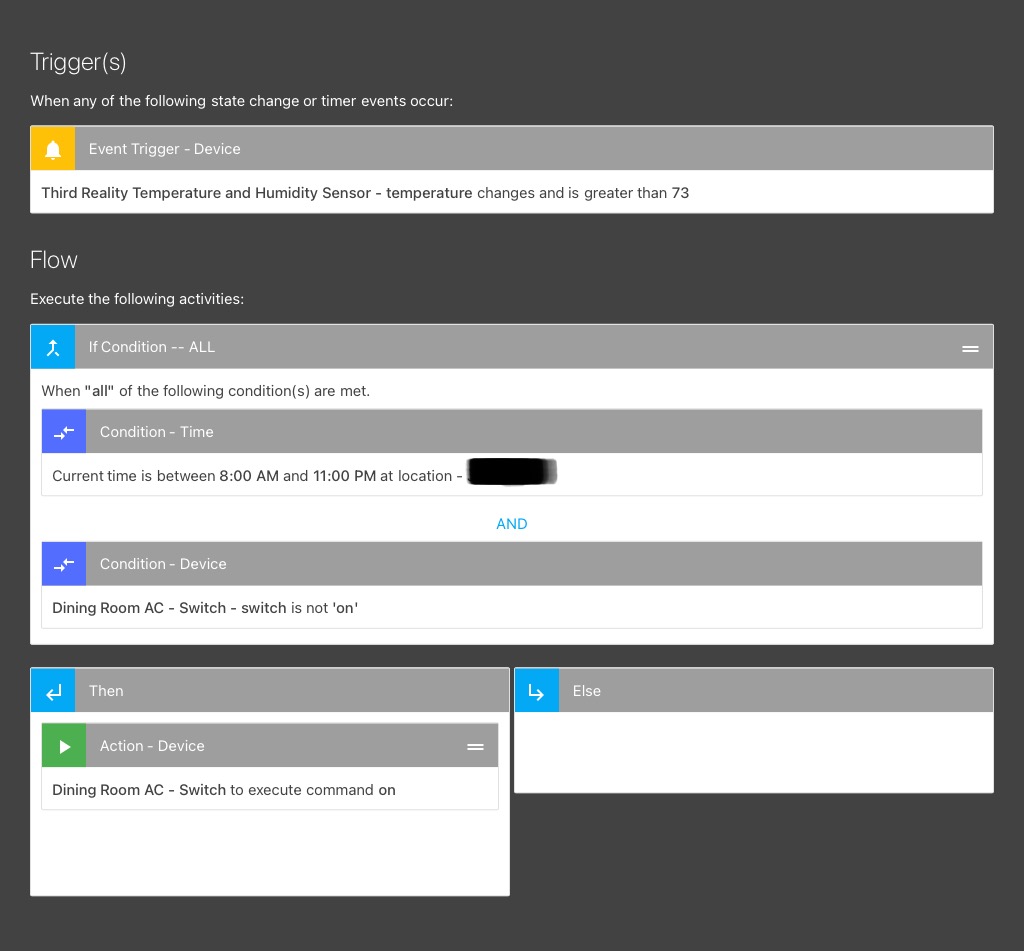Screen dimensions: 1024x951
Task: Select the Then branch header
Action: click(x=270, y=690)
